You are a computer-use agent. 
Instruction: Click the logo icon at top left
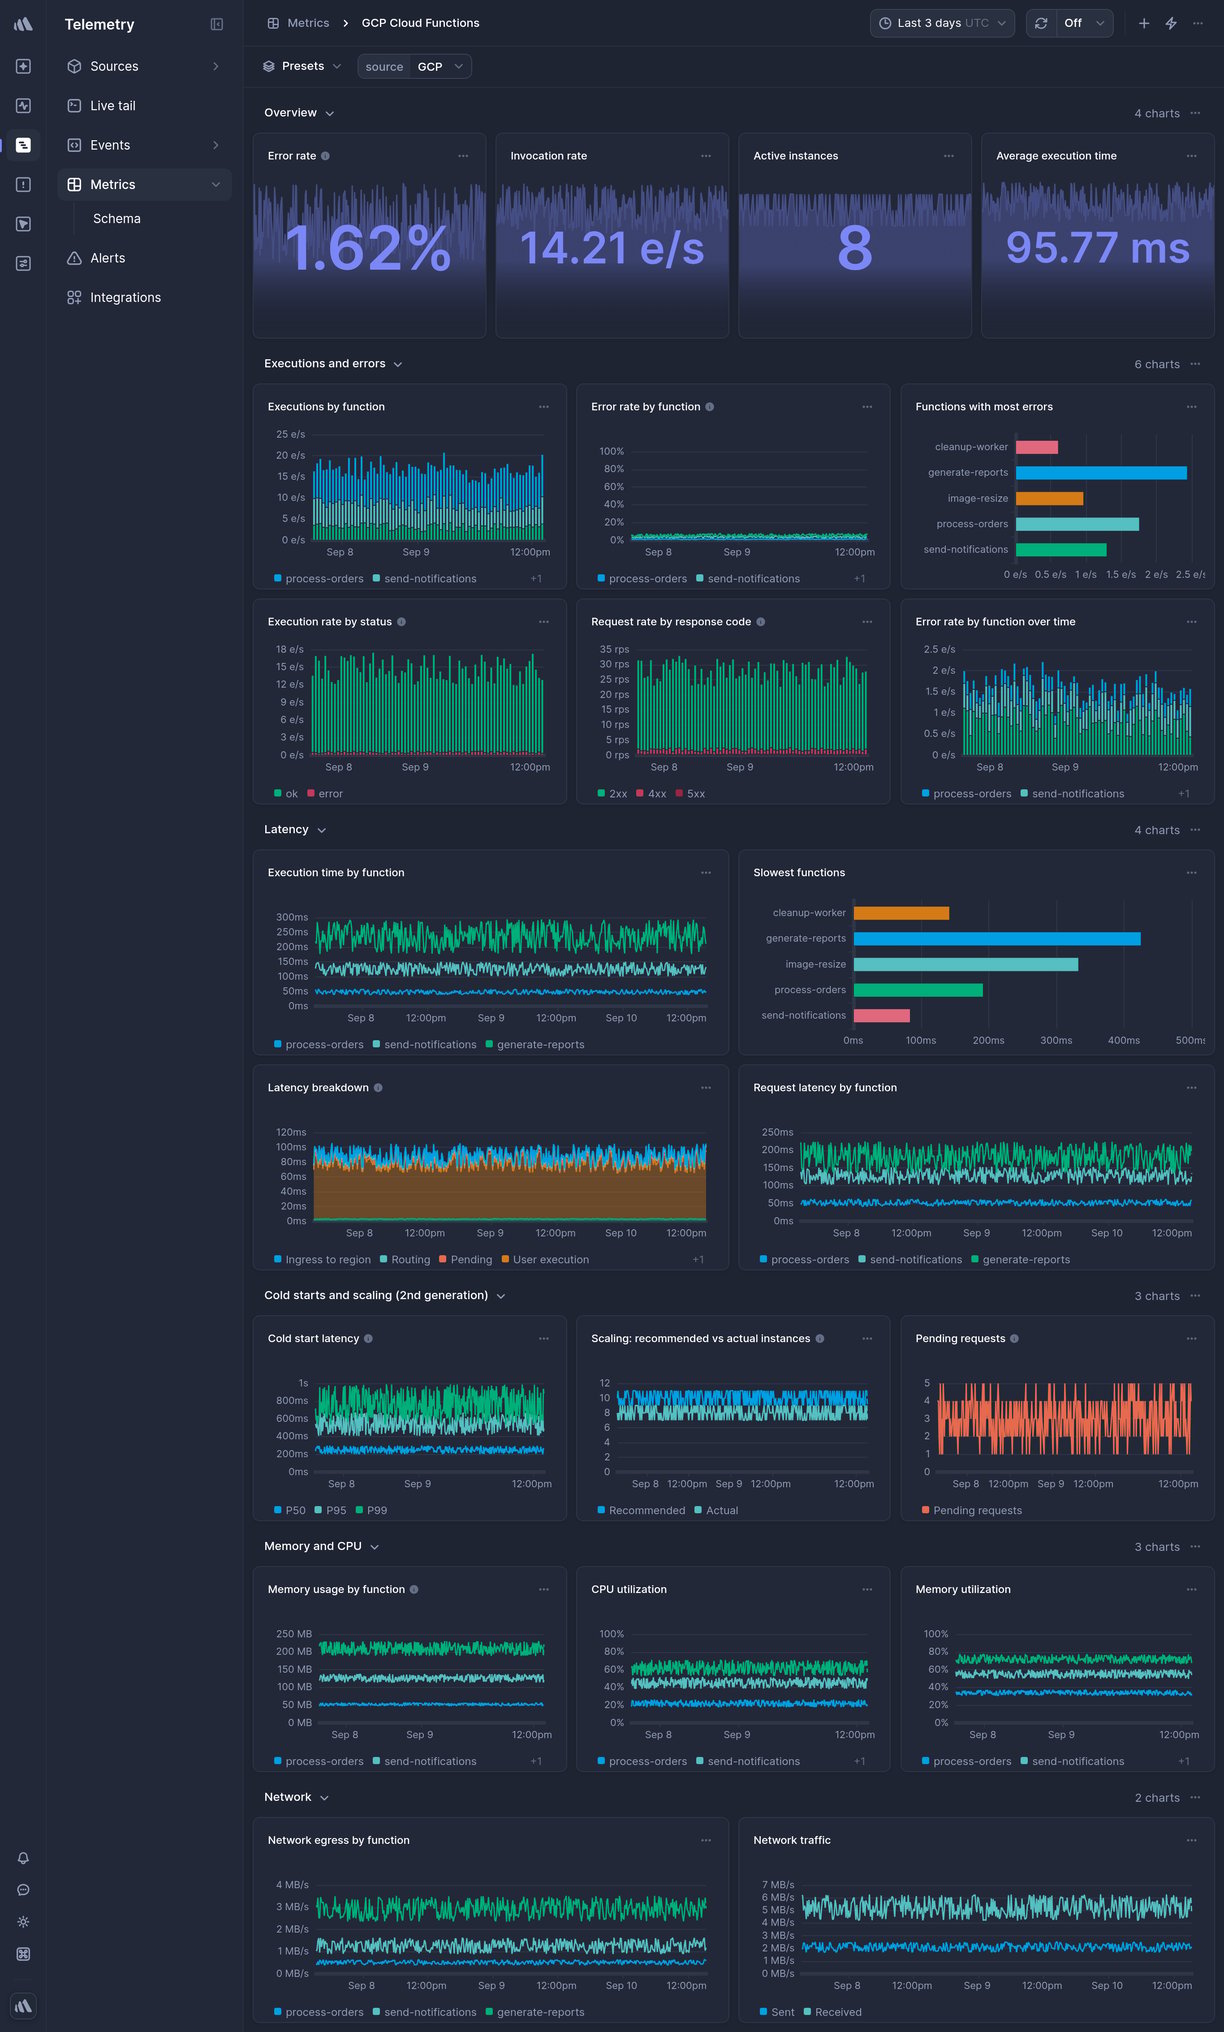[23, 24]
